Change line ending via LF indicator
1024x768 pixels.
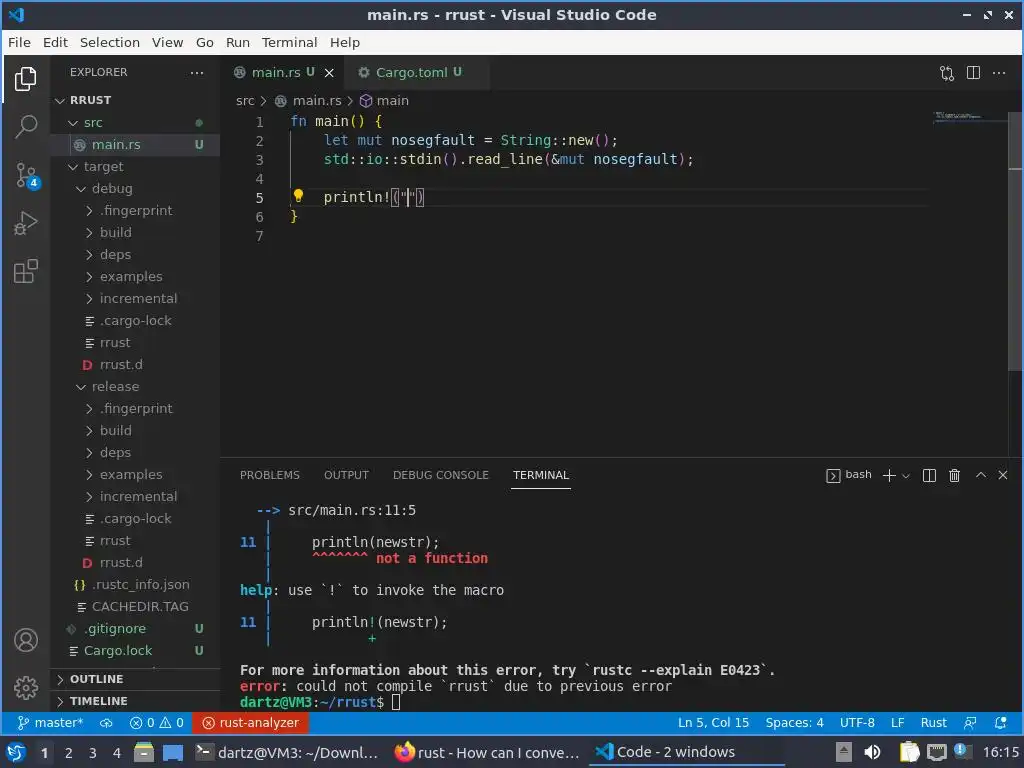pos(898,723)
